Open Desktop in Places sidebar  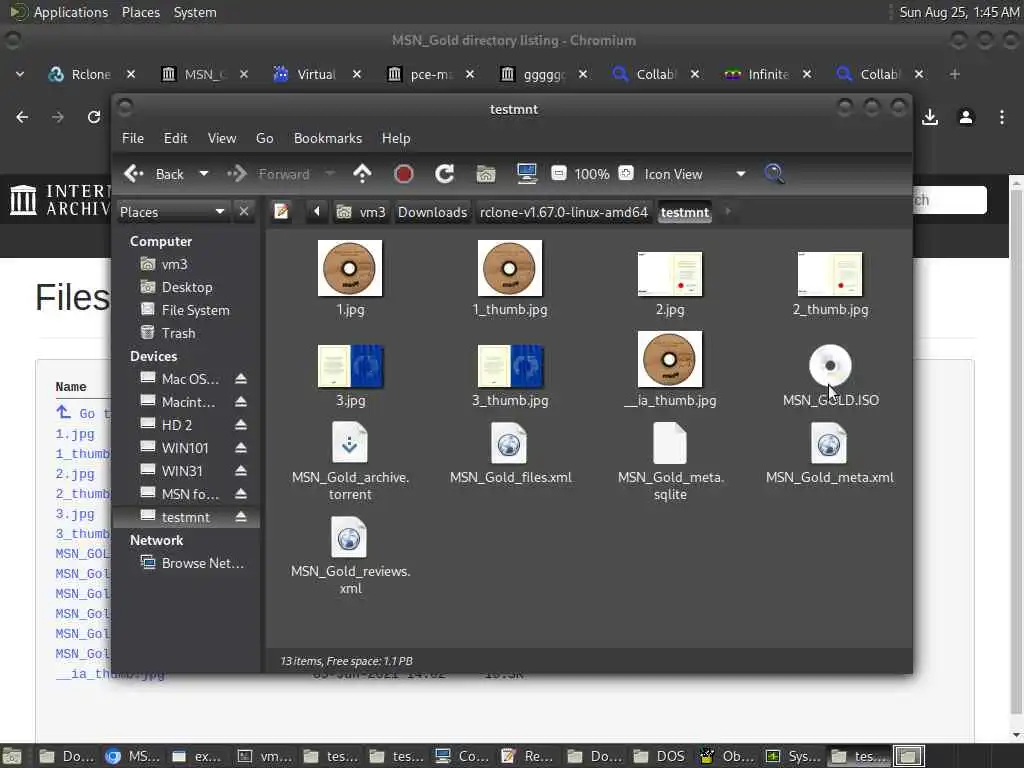pos(186,287)
